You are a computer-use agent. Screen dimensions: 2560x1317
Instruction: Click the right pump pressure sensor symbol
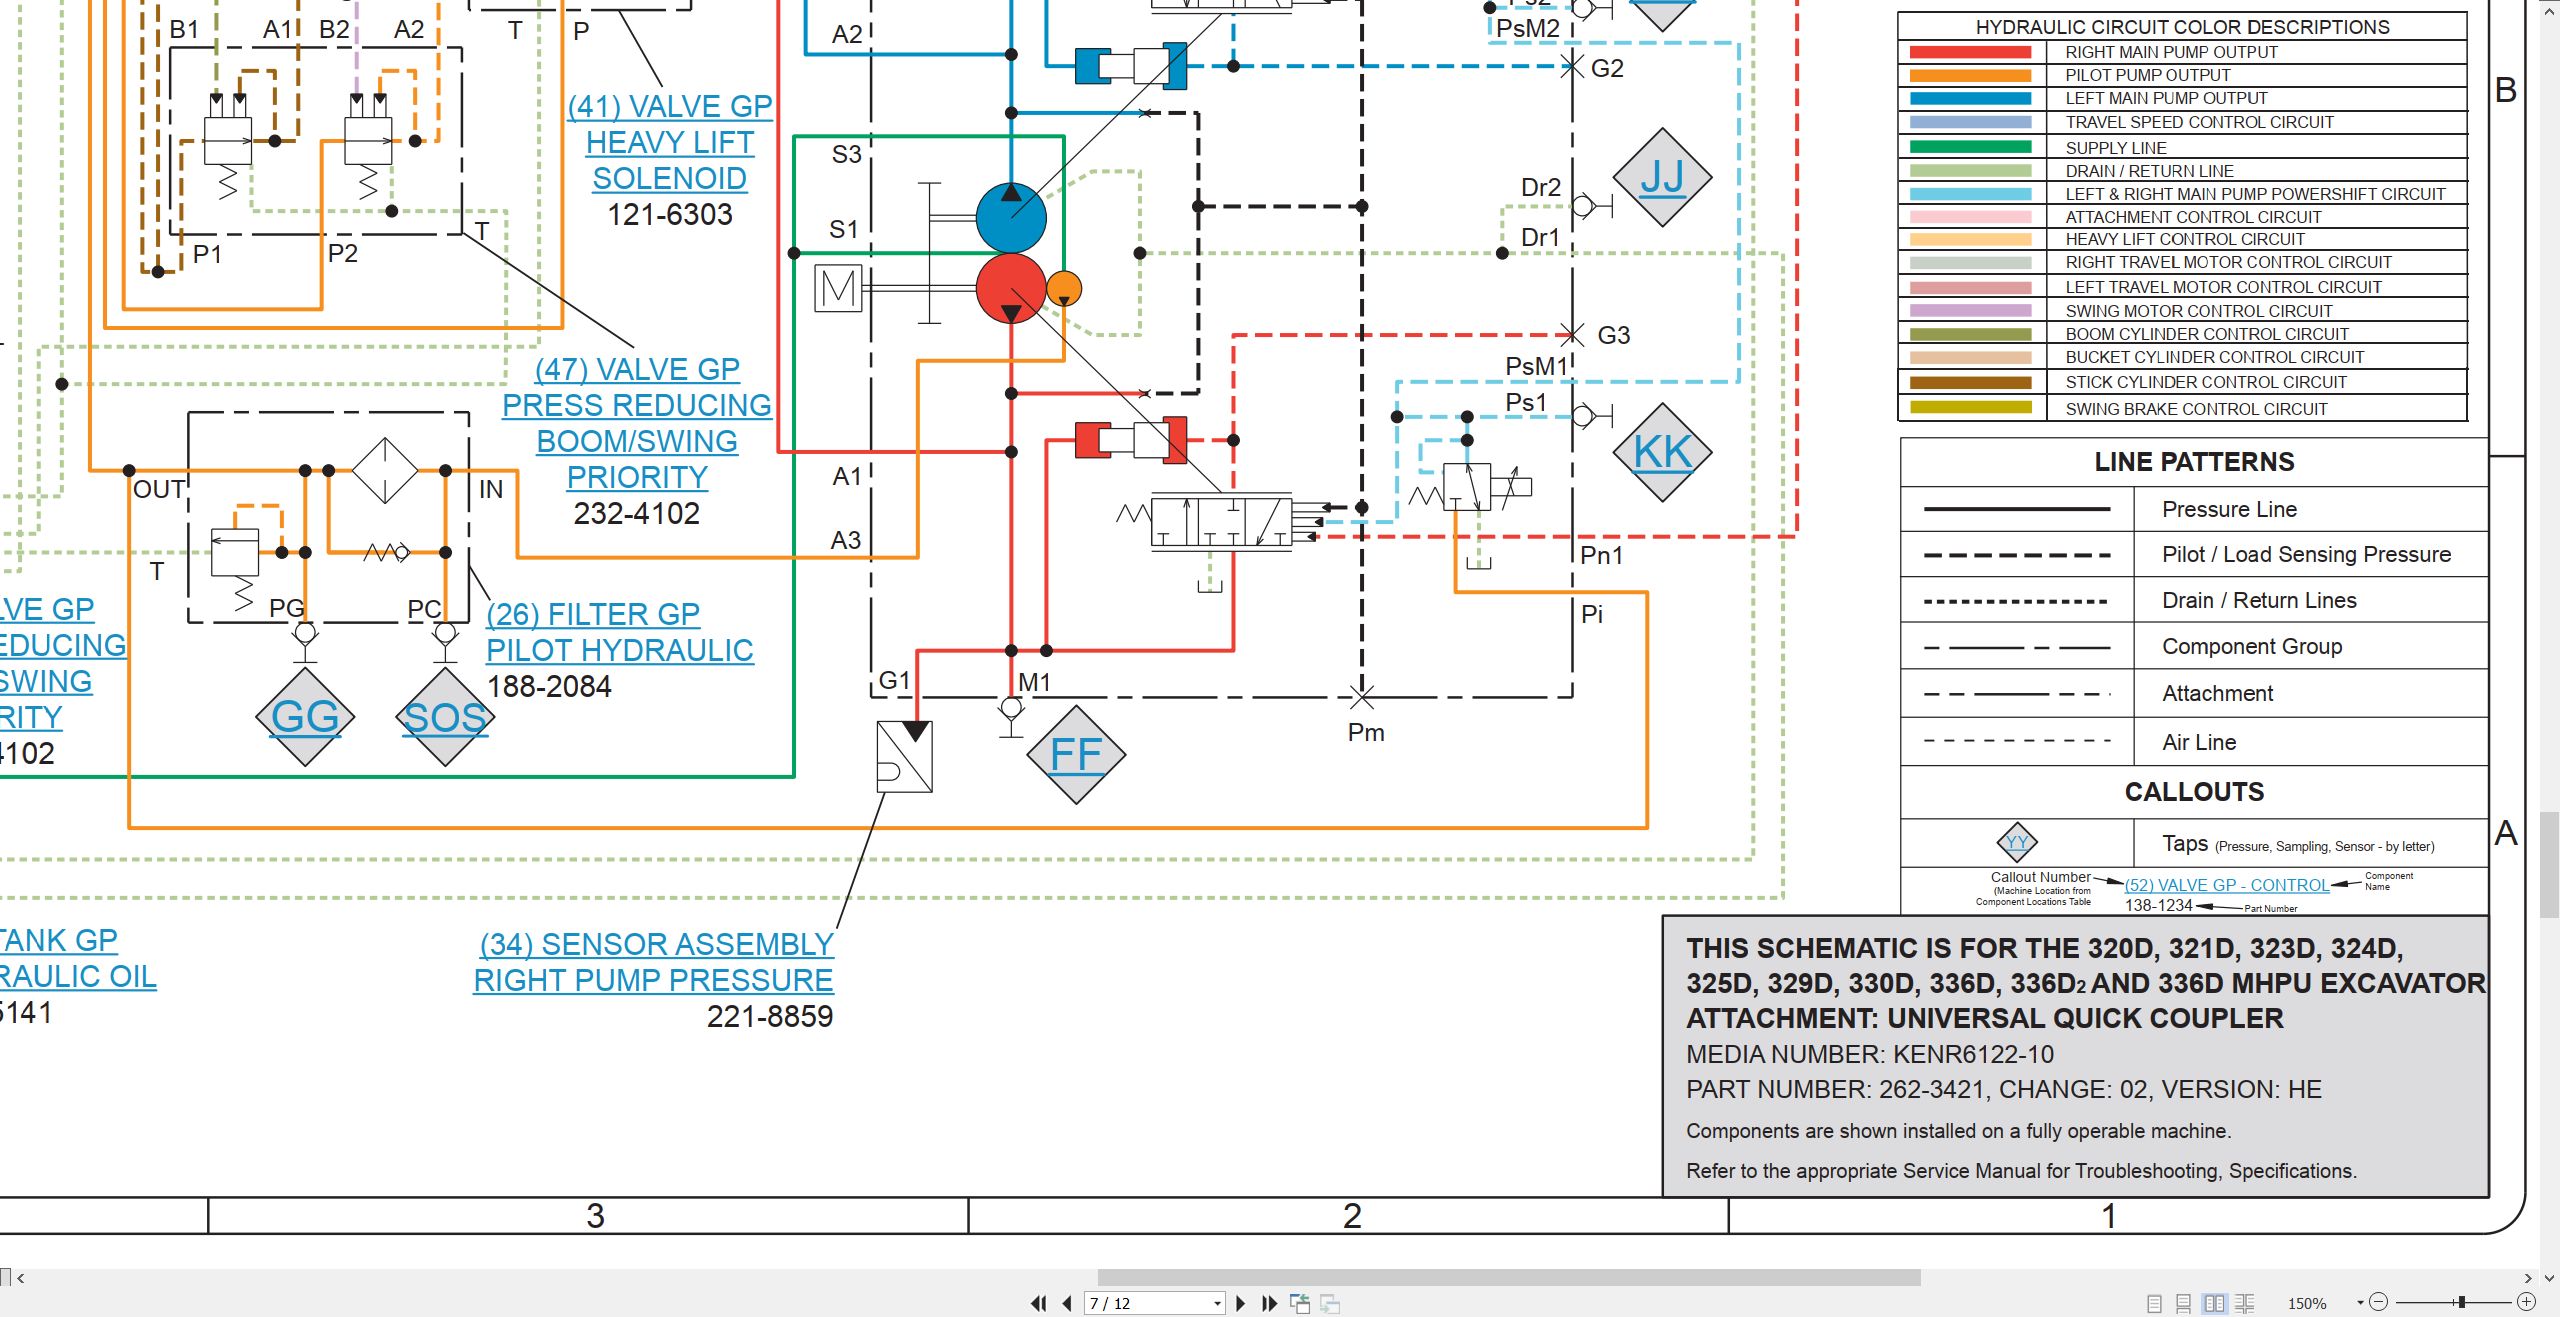point(905,757)
